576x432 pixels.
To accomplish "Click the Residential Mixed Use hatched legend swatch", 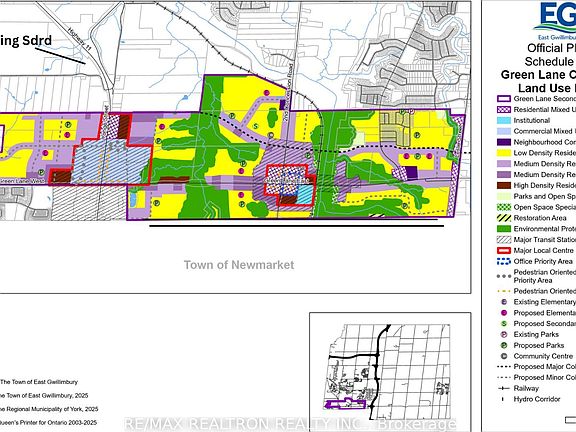I will coord(504,109).
